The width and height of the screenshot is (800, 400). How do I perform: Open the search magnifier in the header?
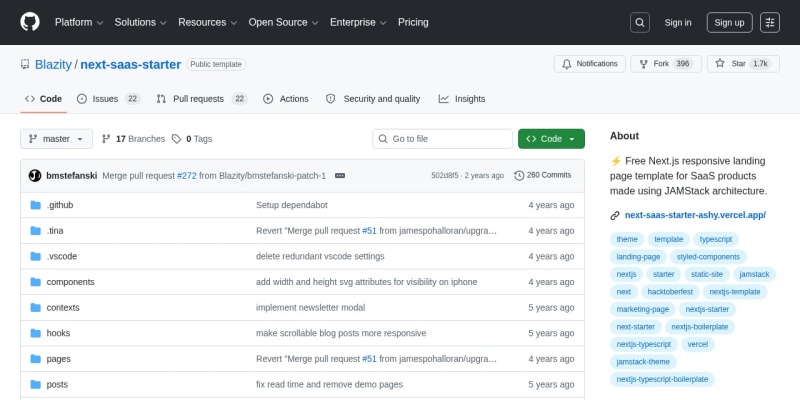click(640, 22)
